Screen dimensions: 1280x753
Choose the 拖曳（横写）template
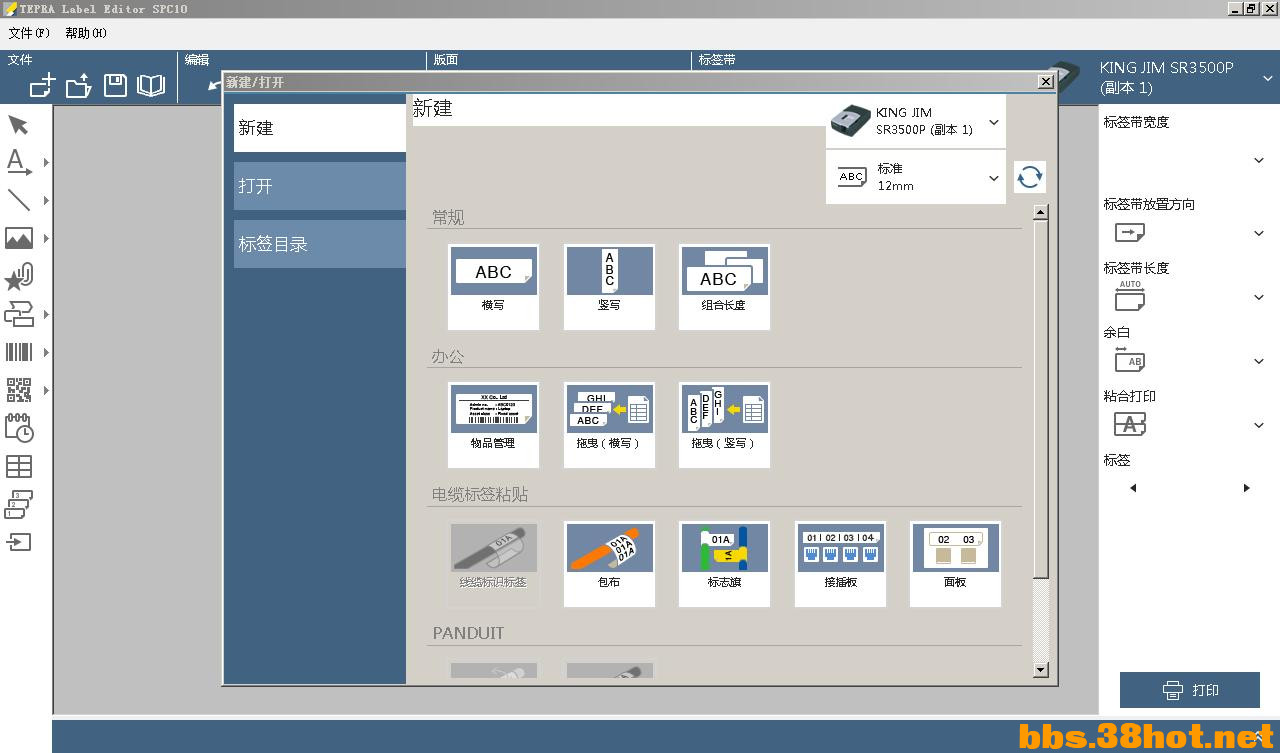click(x=609, y=425)
